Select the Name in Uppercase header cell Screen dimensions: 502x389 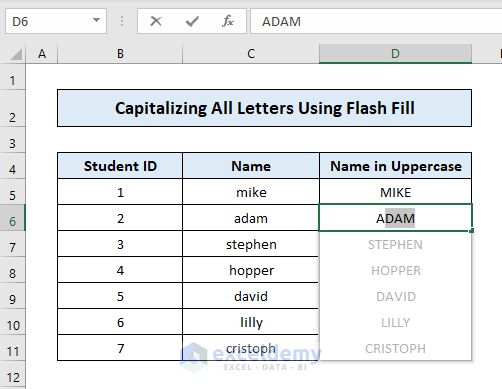[x=395, y=166]
